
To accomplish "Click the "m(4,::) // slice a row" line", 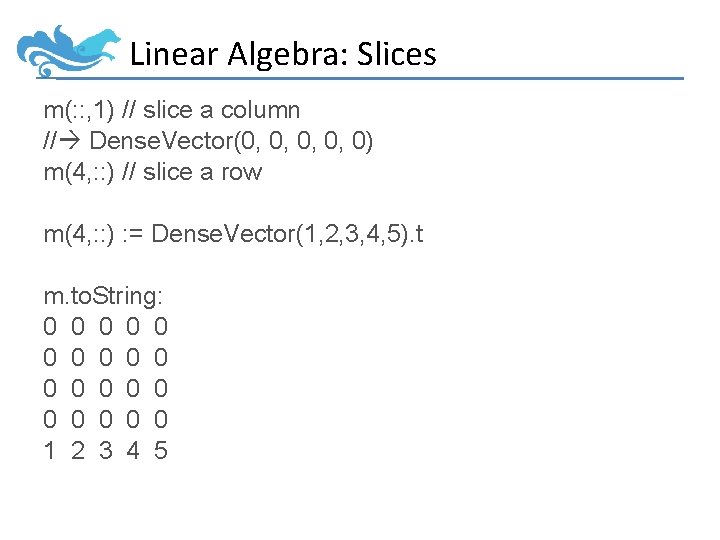I will (x=153, y=172).
